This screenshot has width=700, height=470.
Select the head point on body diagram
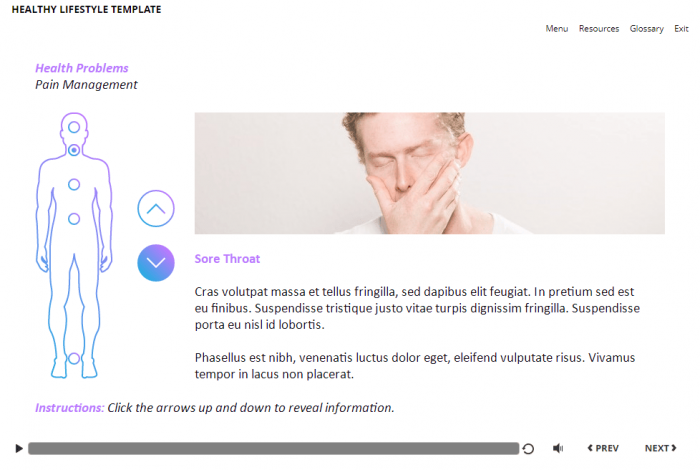74,127
